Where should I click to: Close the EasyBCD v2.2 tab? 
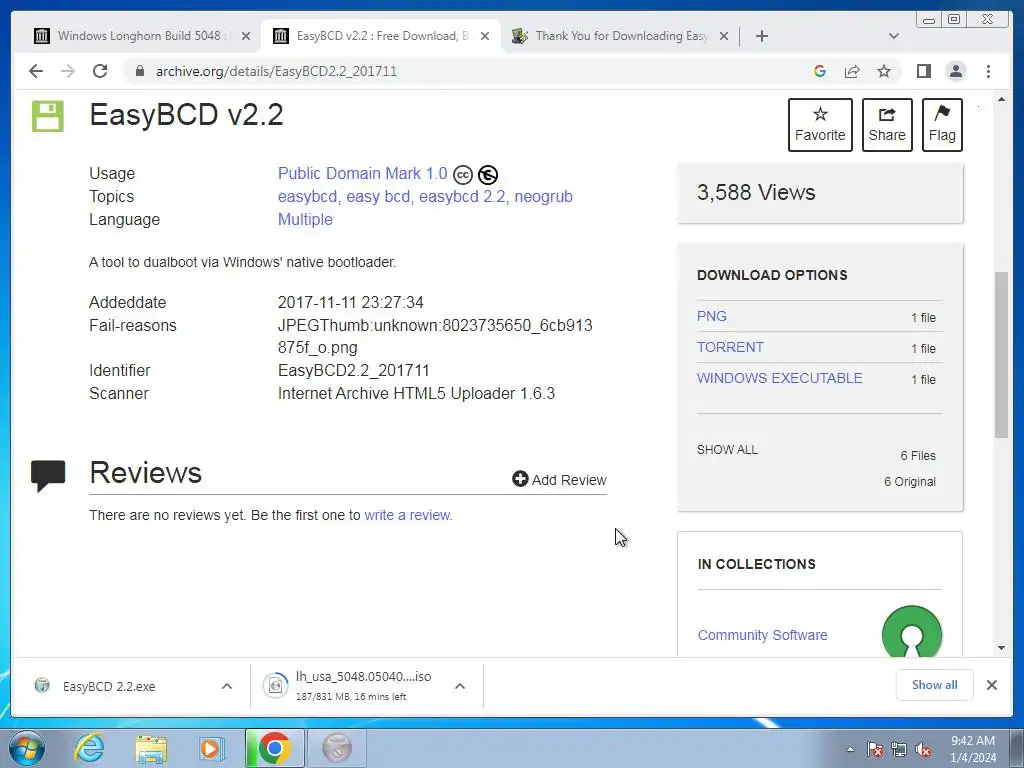(x=485, y=36)
